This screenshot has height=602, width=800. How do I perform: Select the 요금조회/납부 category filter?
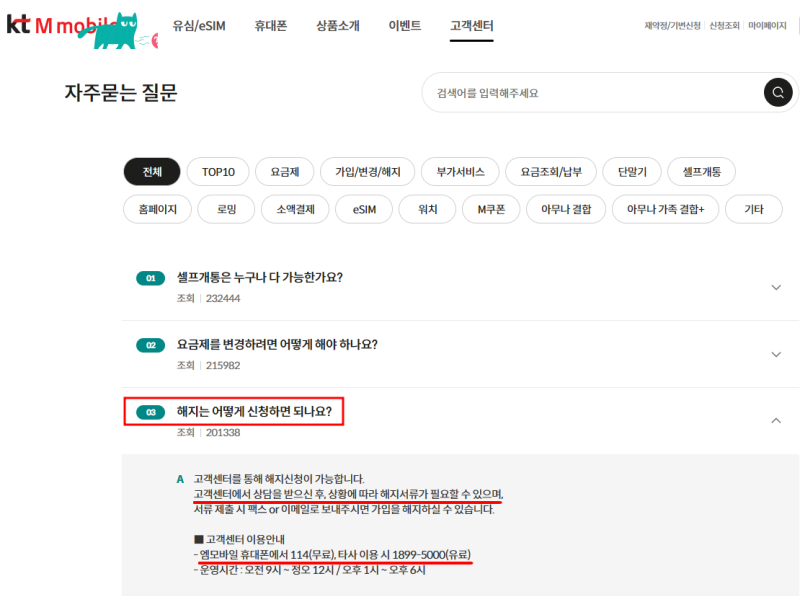pos(551,172)
